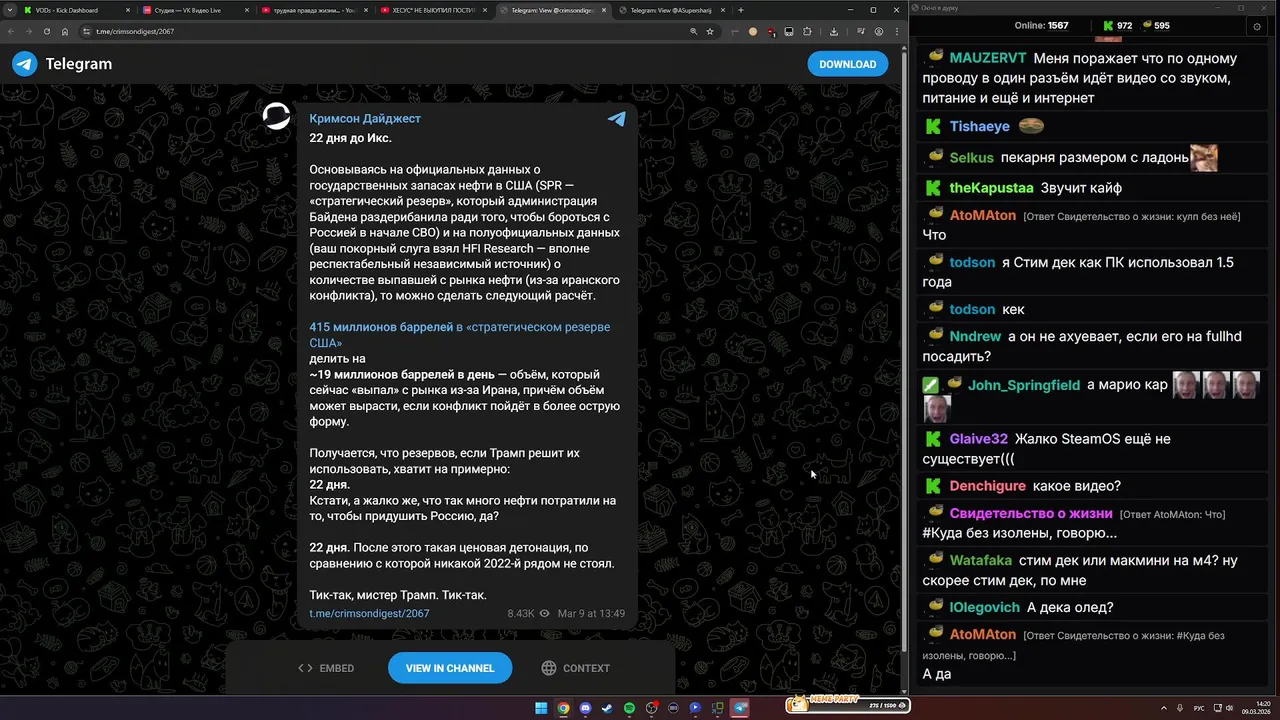The image size is (1280, 720).
Task: Open the Кримсон Дайджест channel name link
Action: click(x=365, y=118)
